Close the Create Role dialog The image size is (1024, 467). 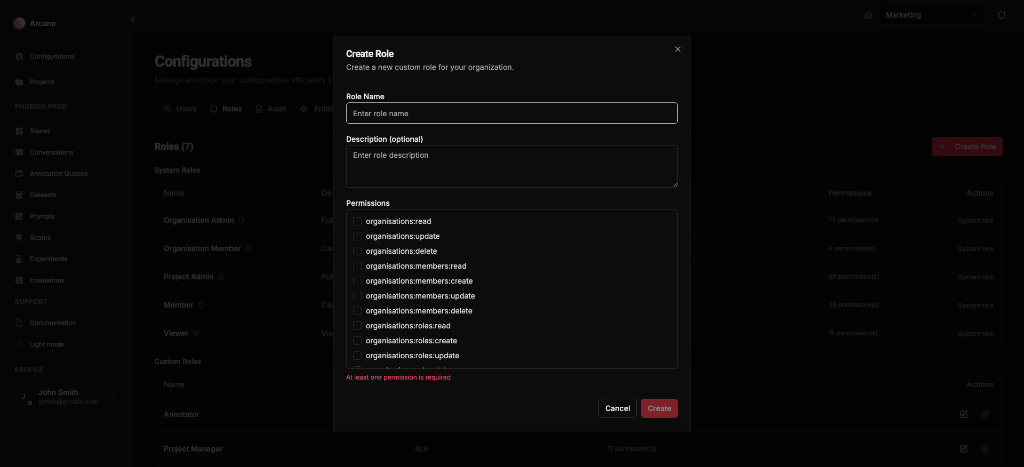[677, 49]
